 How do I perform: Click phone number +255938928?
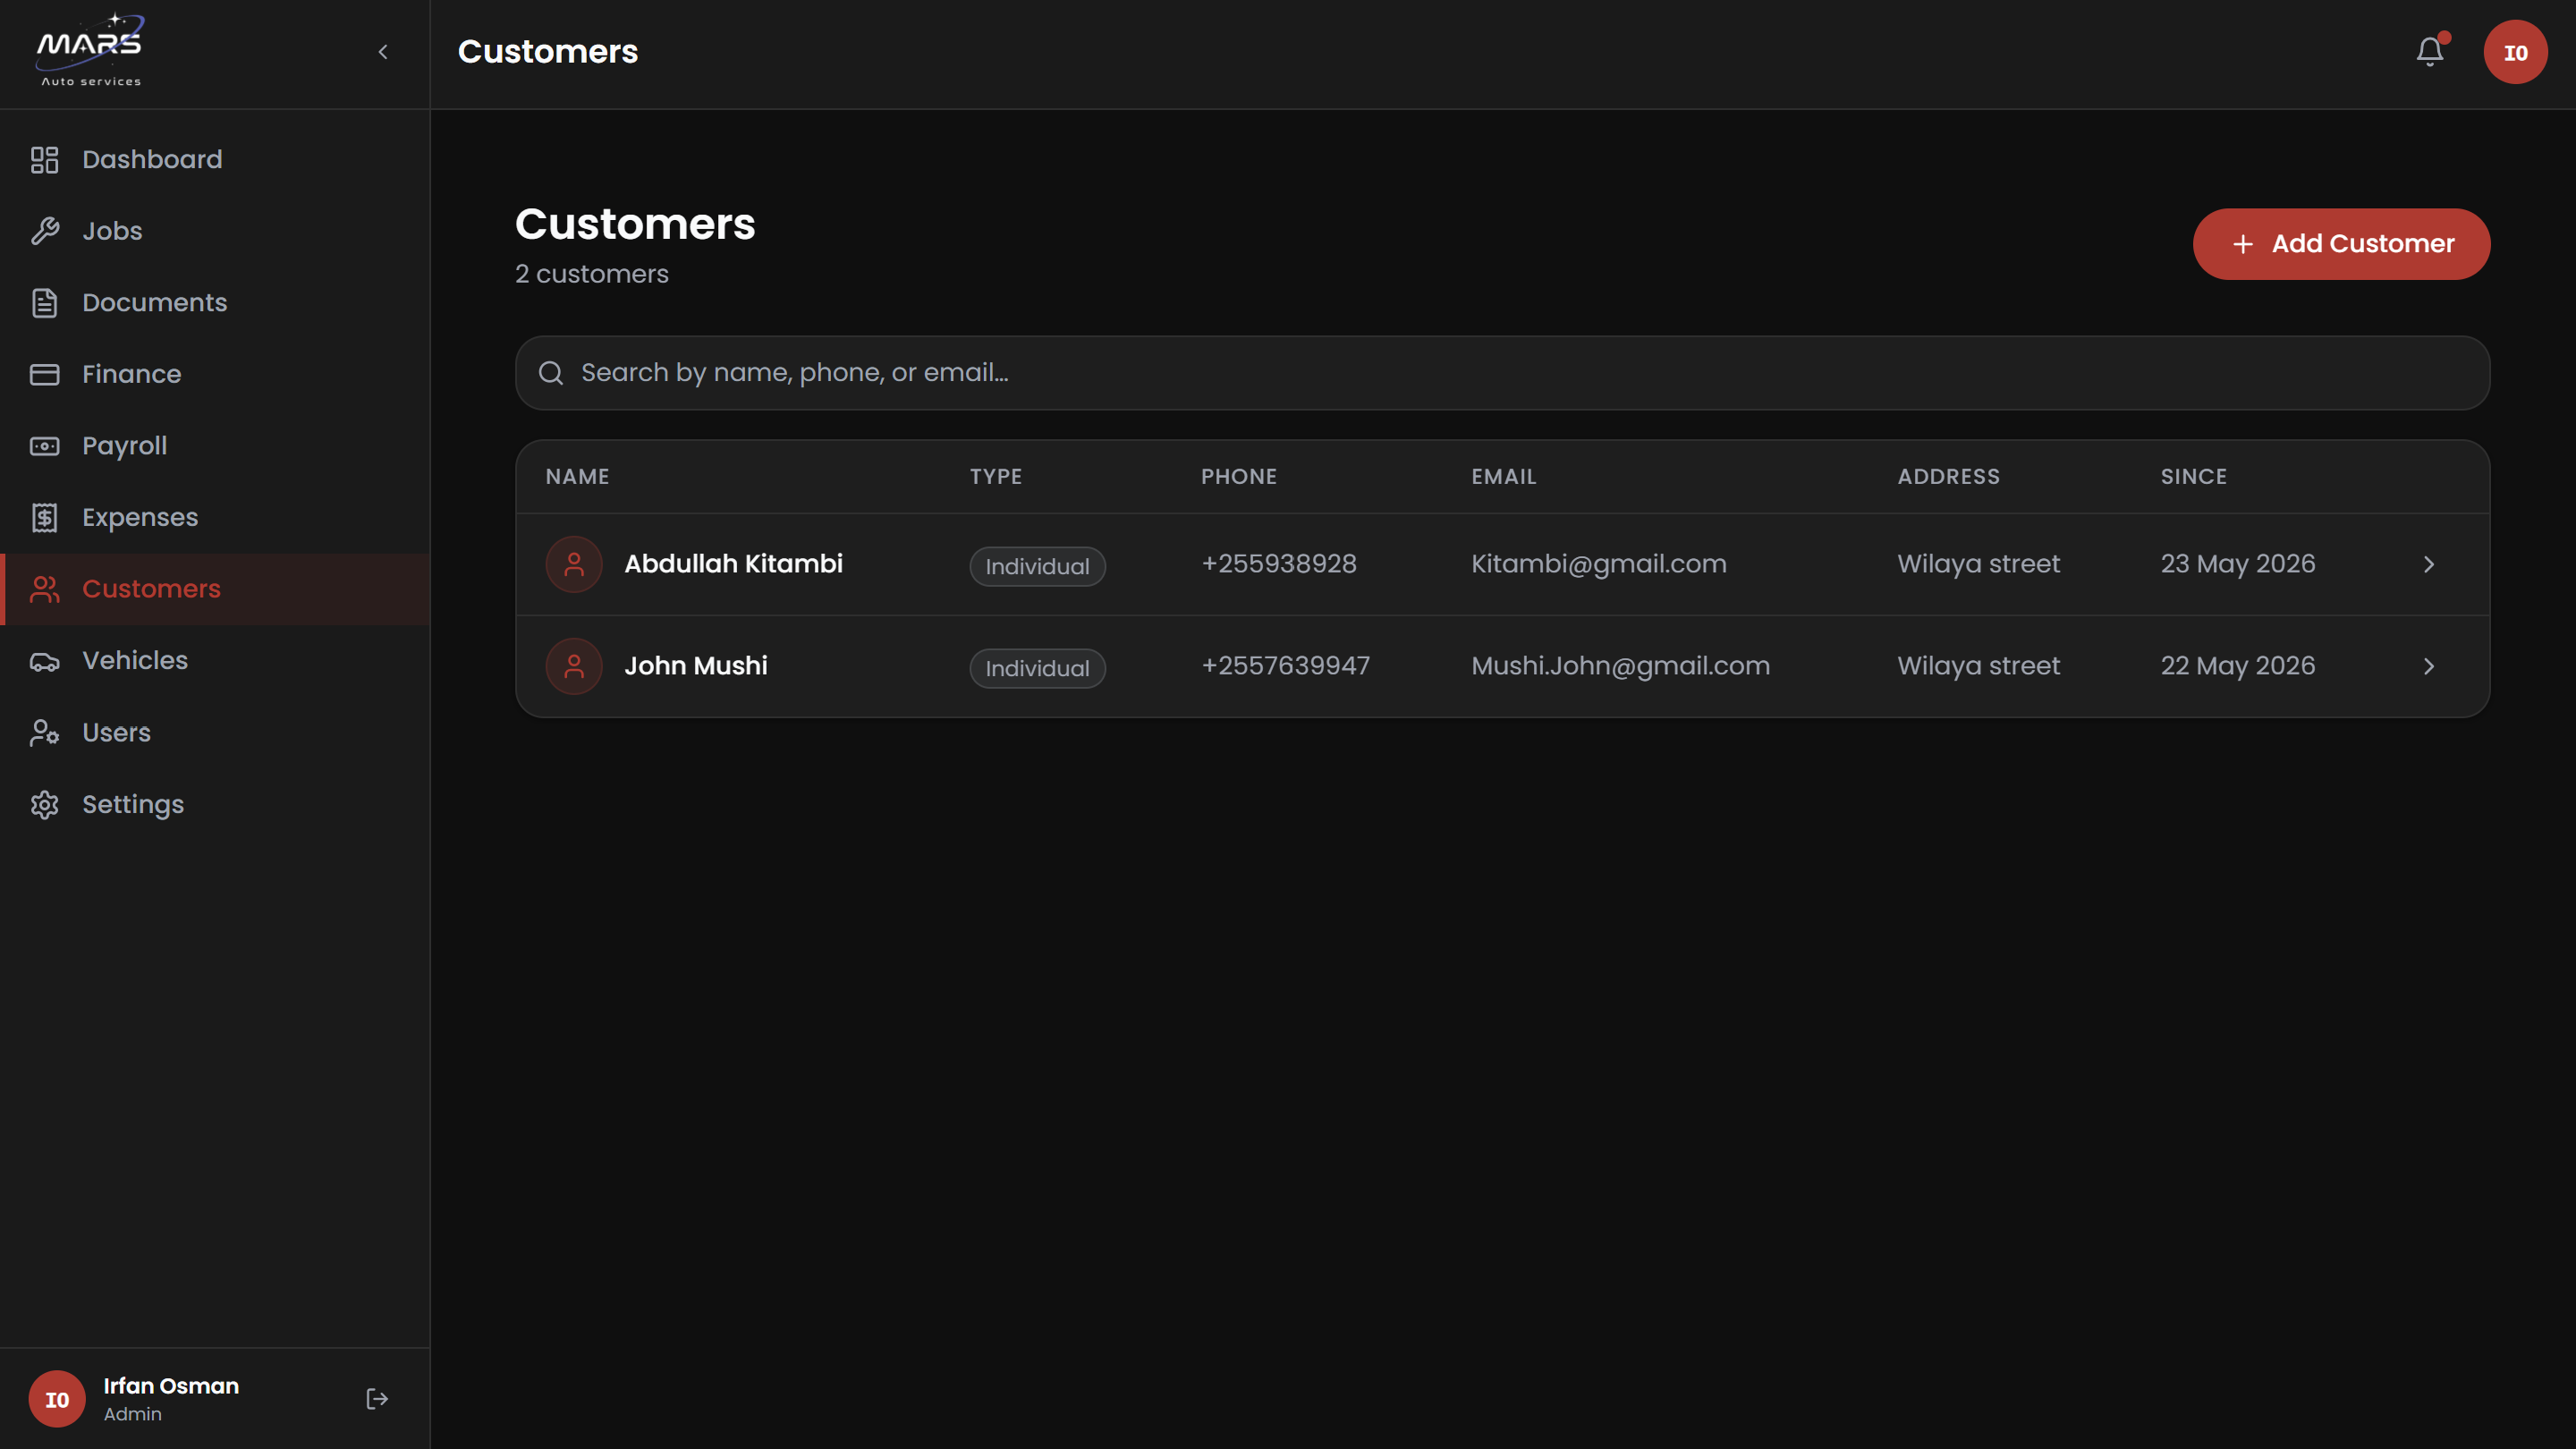1278,564
